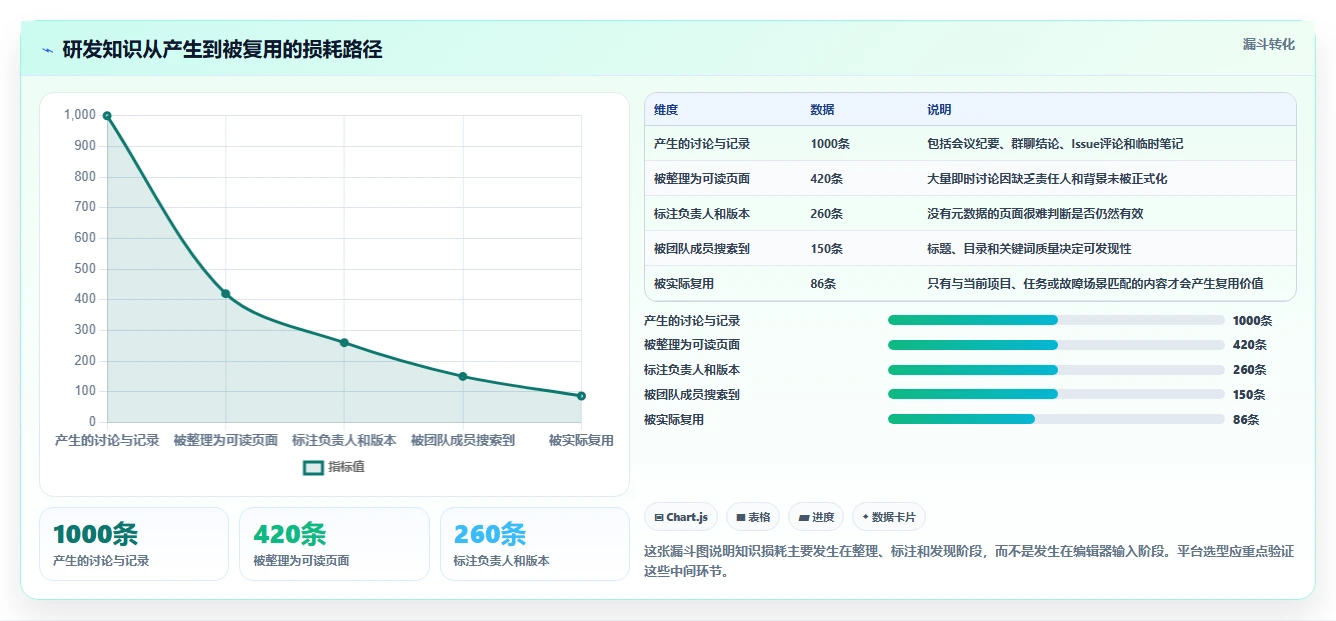This screenshot has width=1336, height=621.
Task: Click the 数据 column header in the table
Action: click(822, 110)
